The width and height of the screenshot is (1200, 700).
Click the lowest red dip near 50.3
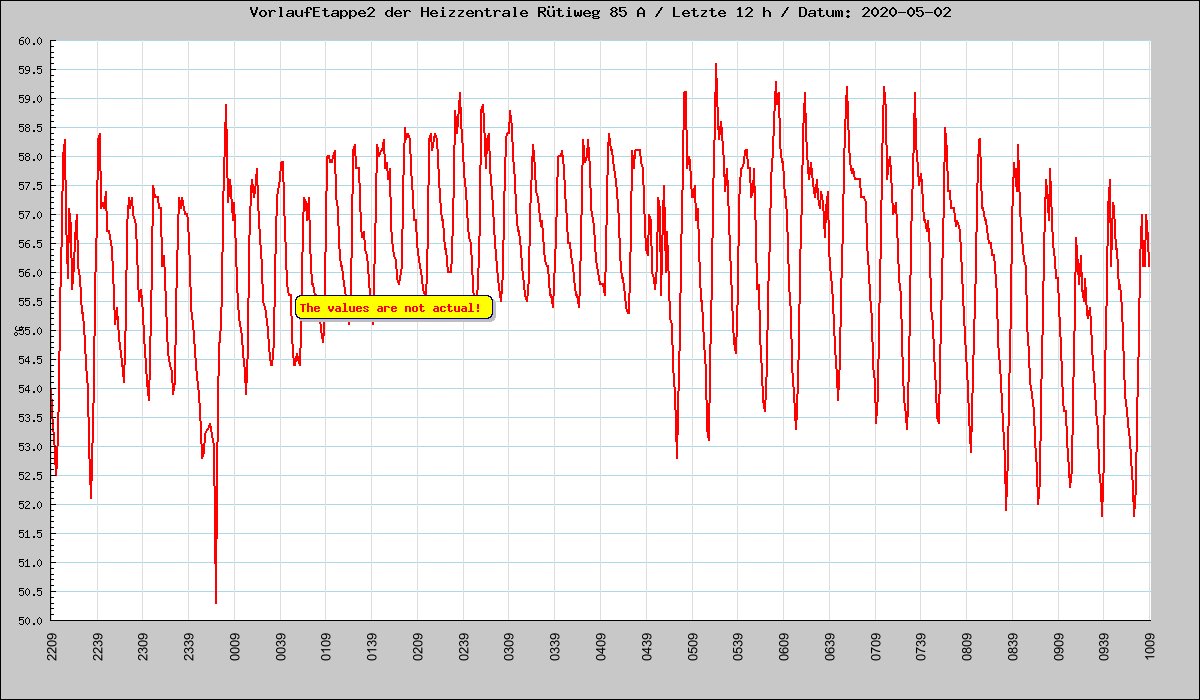point(216,601)
